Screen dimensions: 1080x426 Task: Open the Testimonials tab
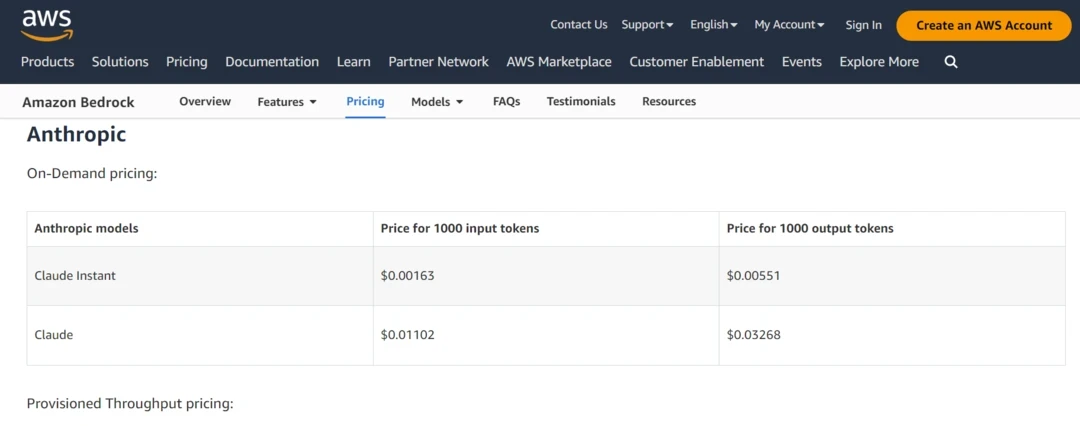[x=581, y=102]
